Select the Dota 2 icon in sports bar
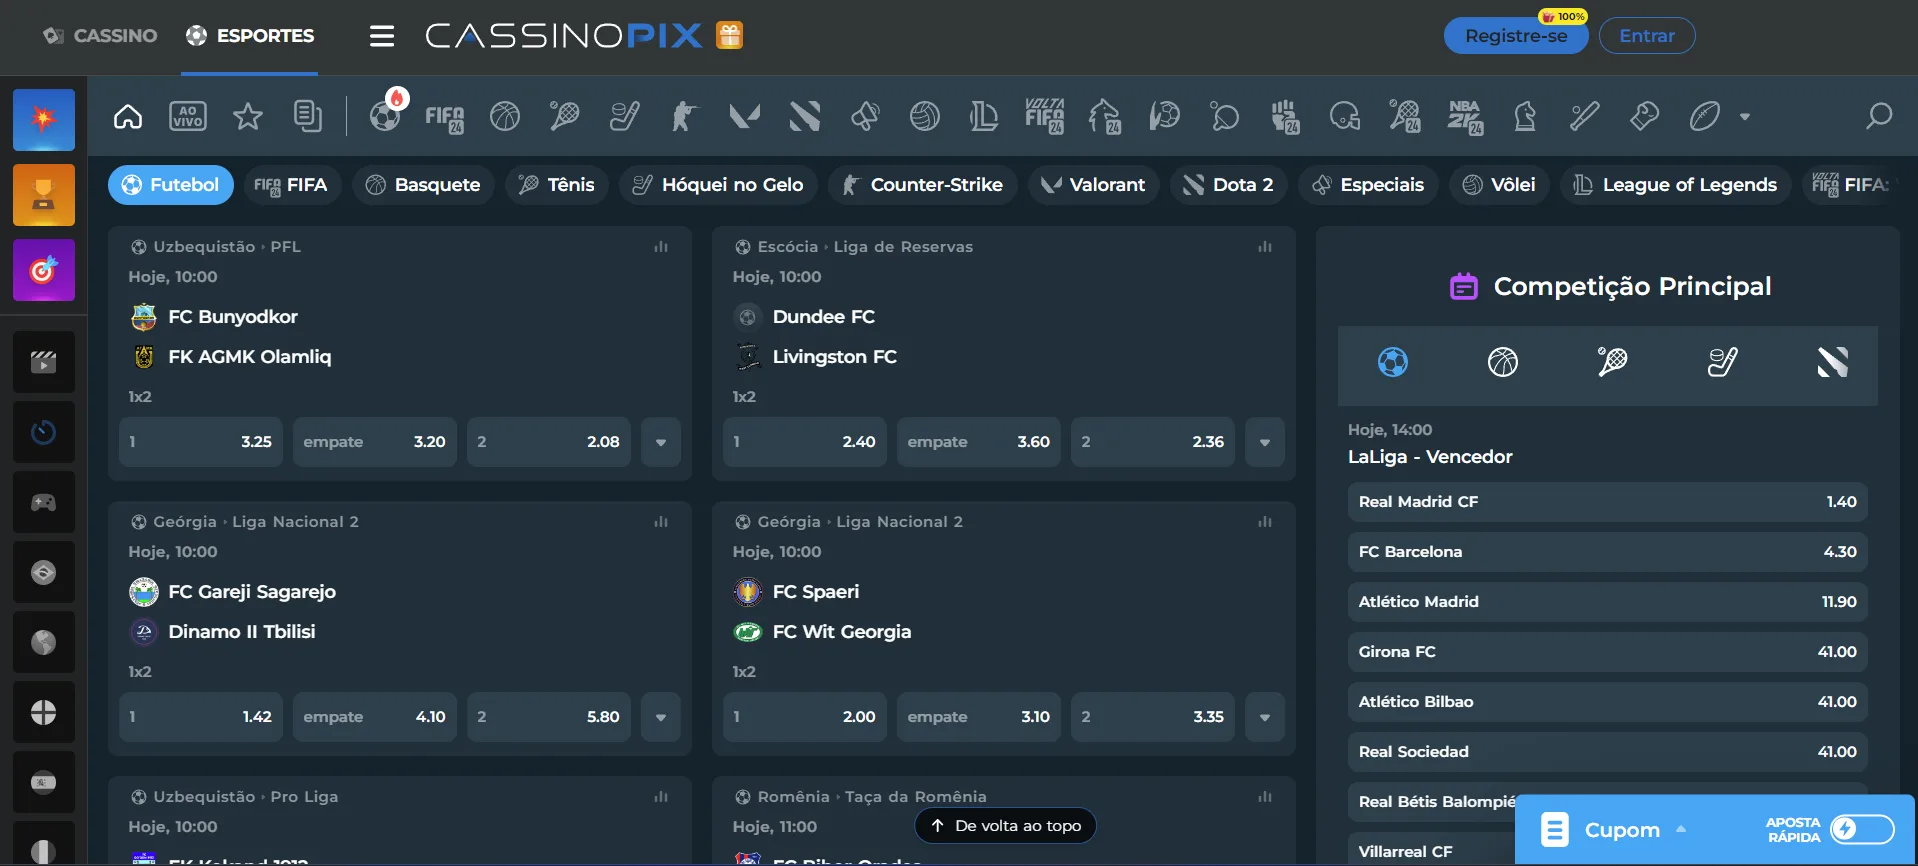This screenshot has height=866, width=1918. click(x=805, y=117)
